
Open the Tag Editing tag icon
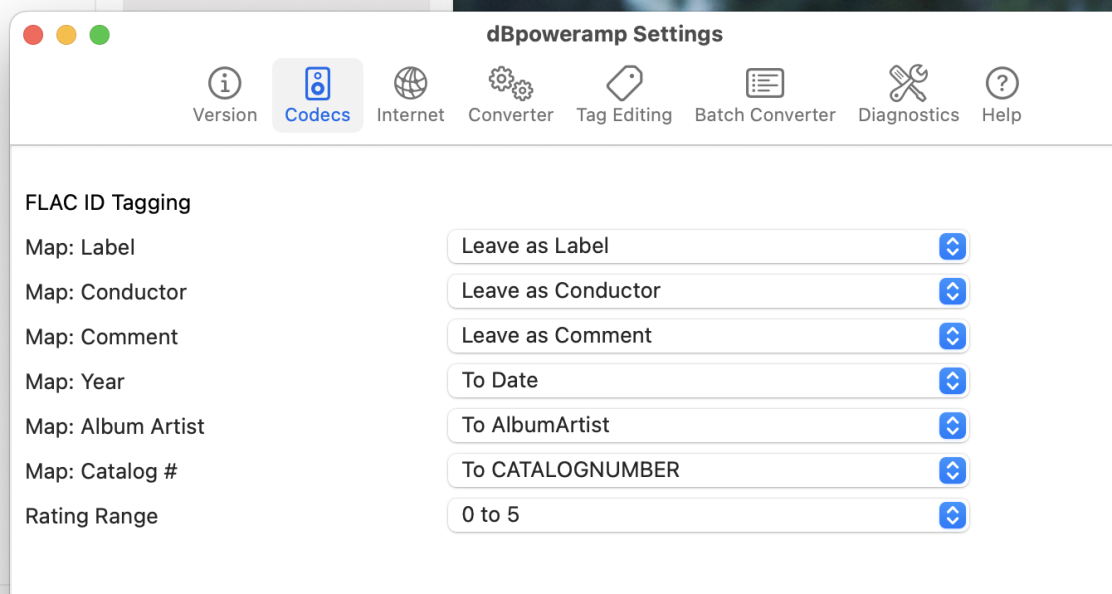624,83
